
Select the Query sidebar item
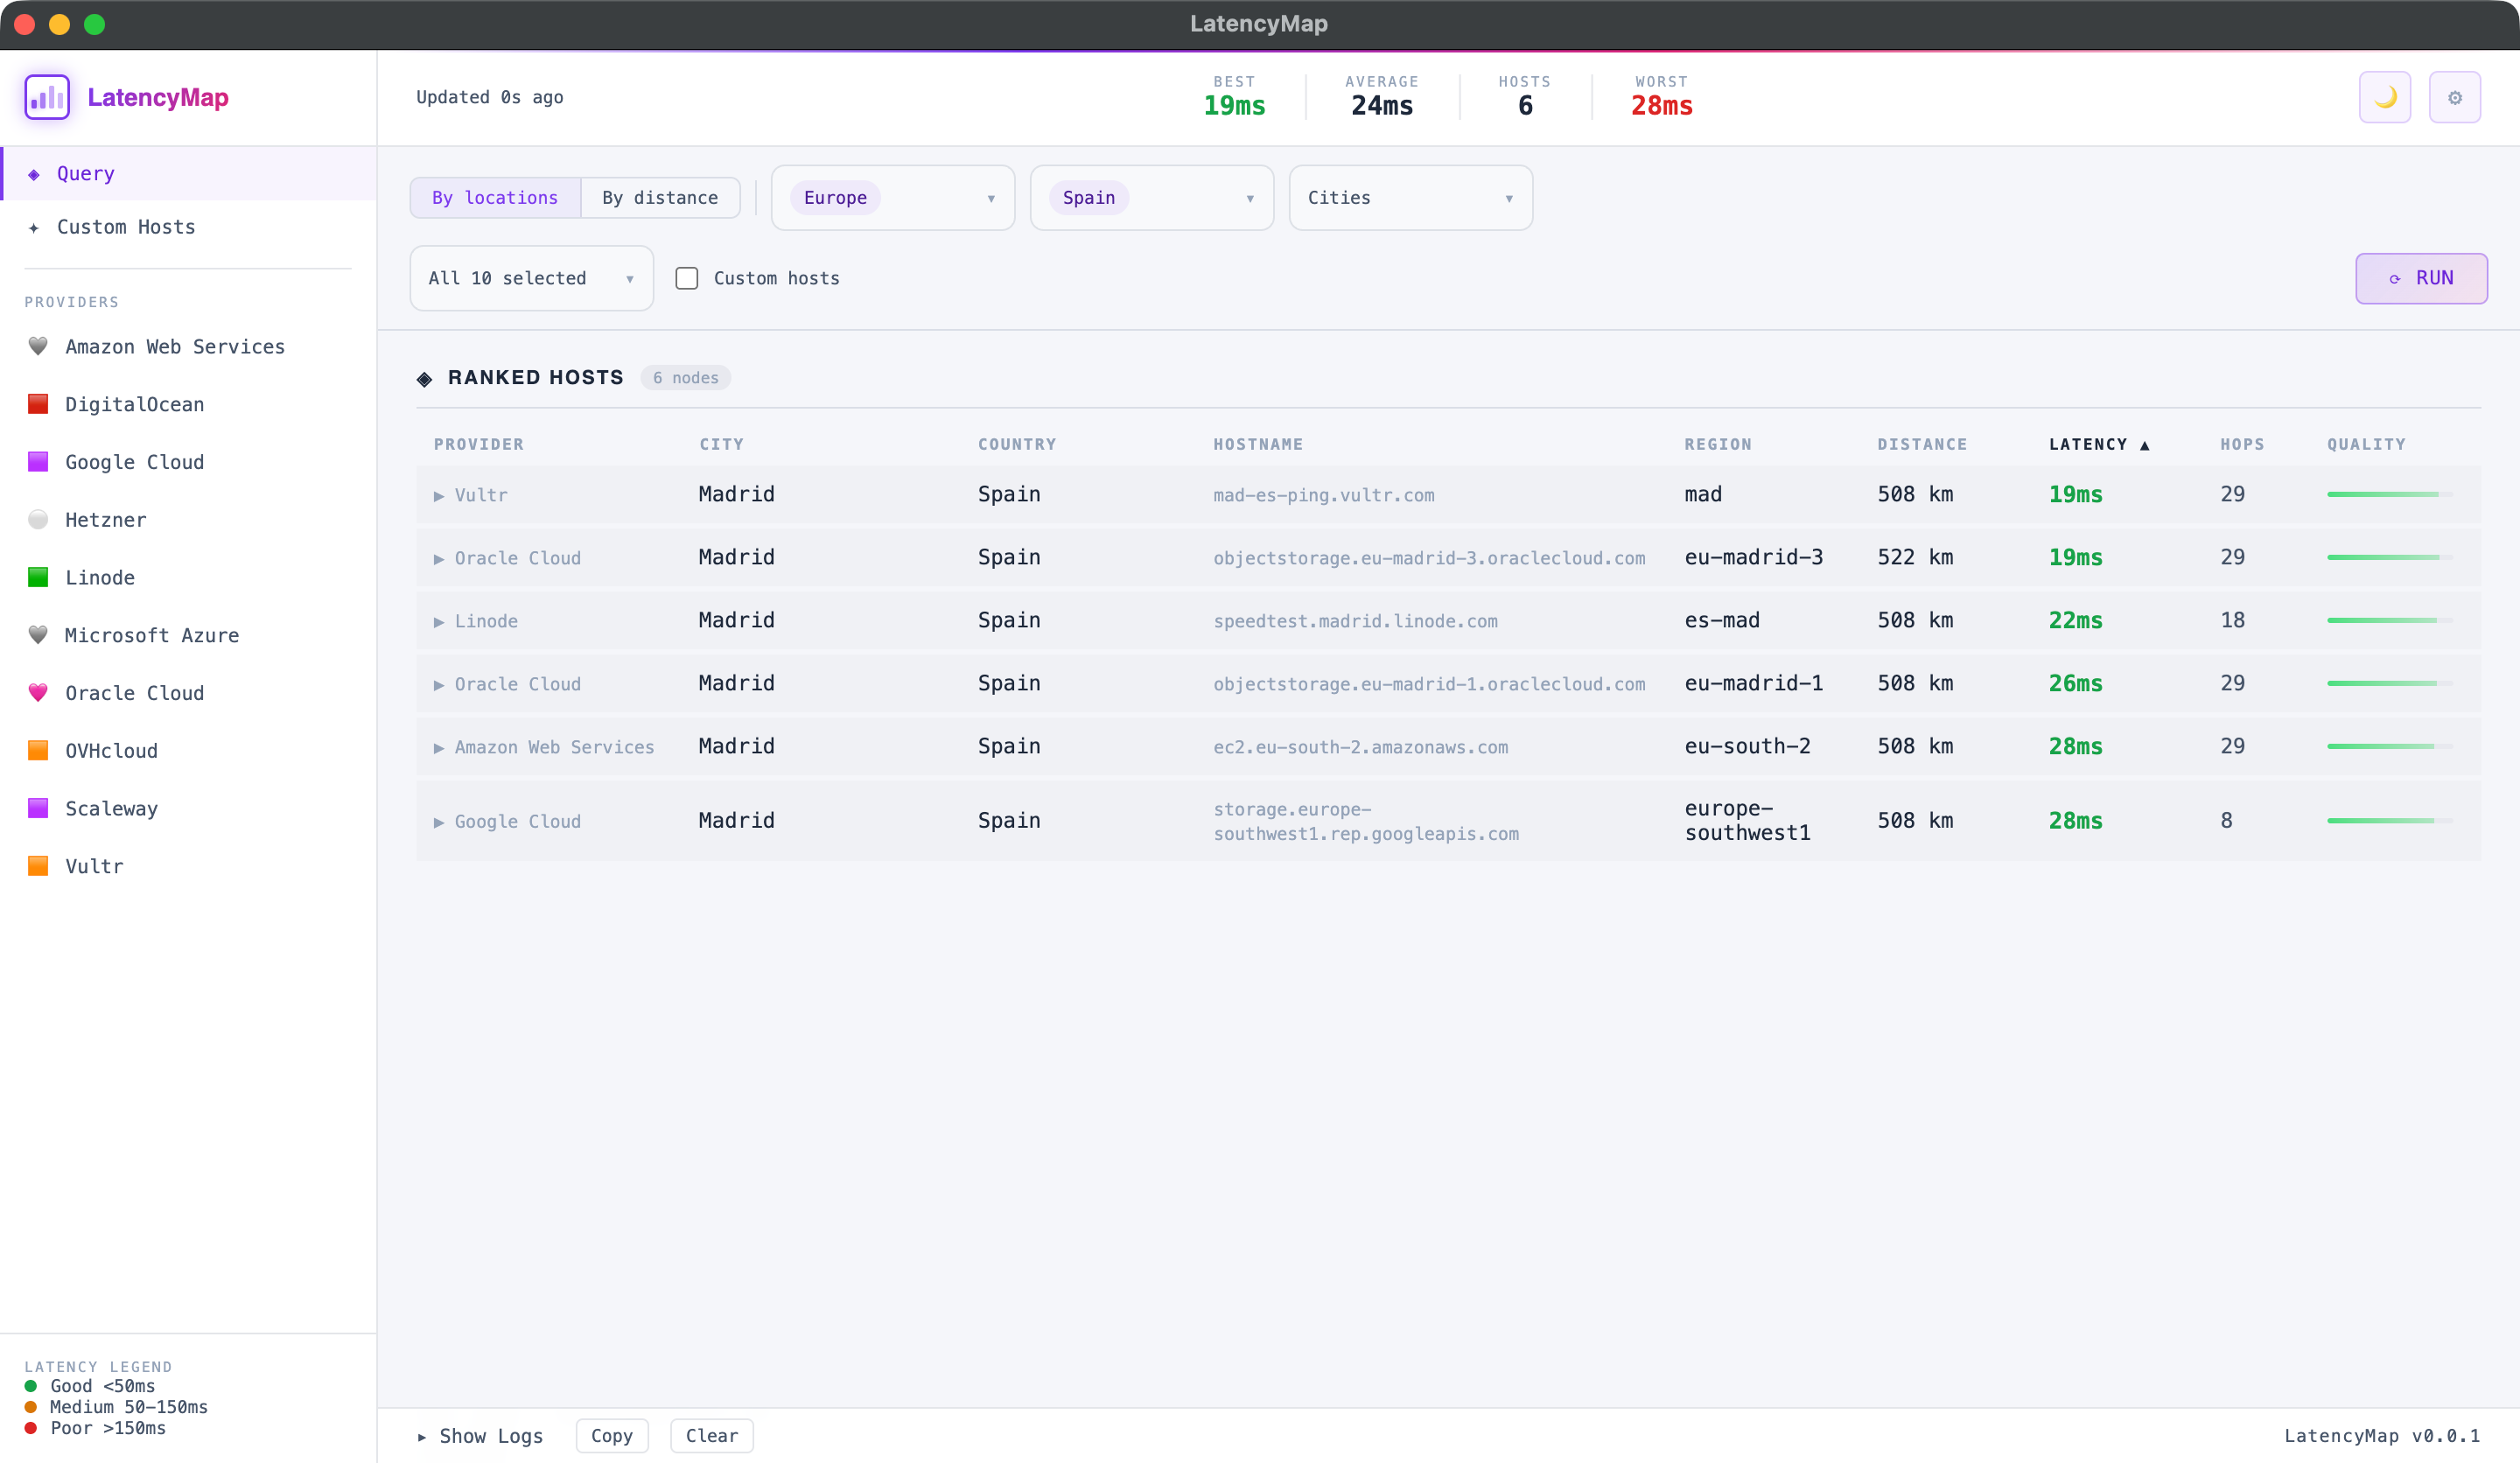coord(86,173)
